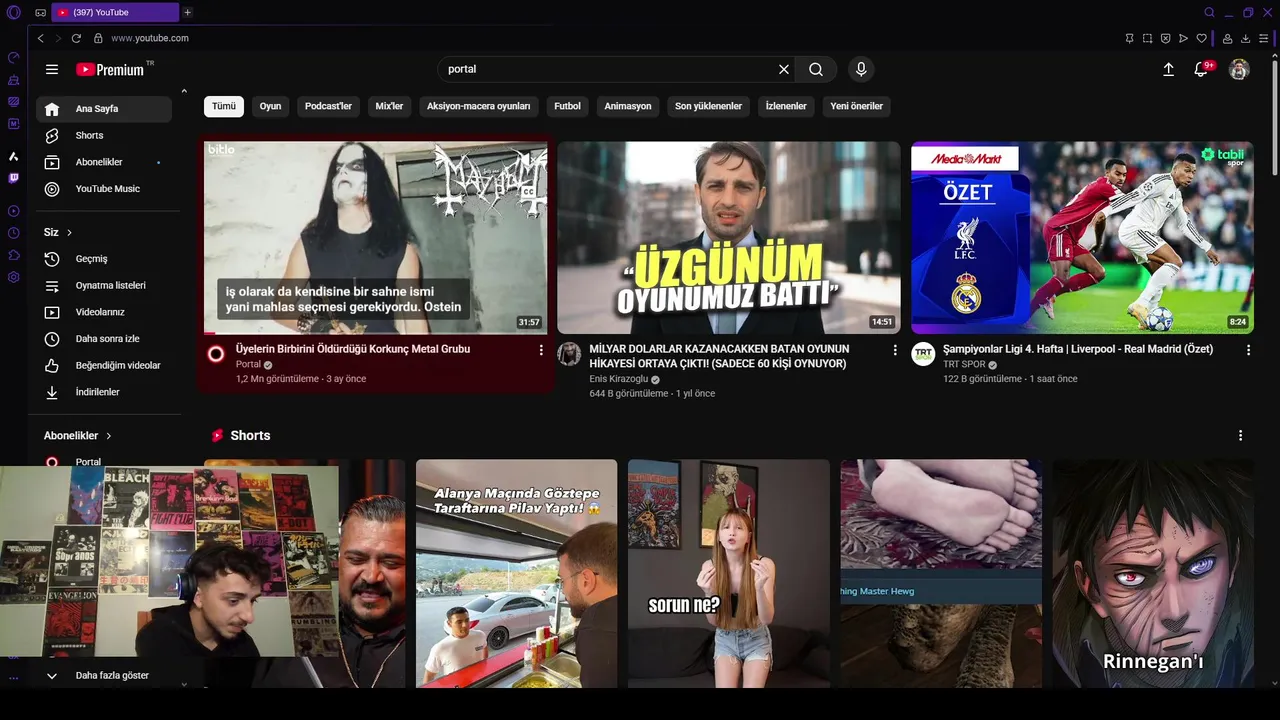Open Twitch panel in the Opera sidebar
The width and height of the screenshot is (1280, 720).
tap(13, 178)
